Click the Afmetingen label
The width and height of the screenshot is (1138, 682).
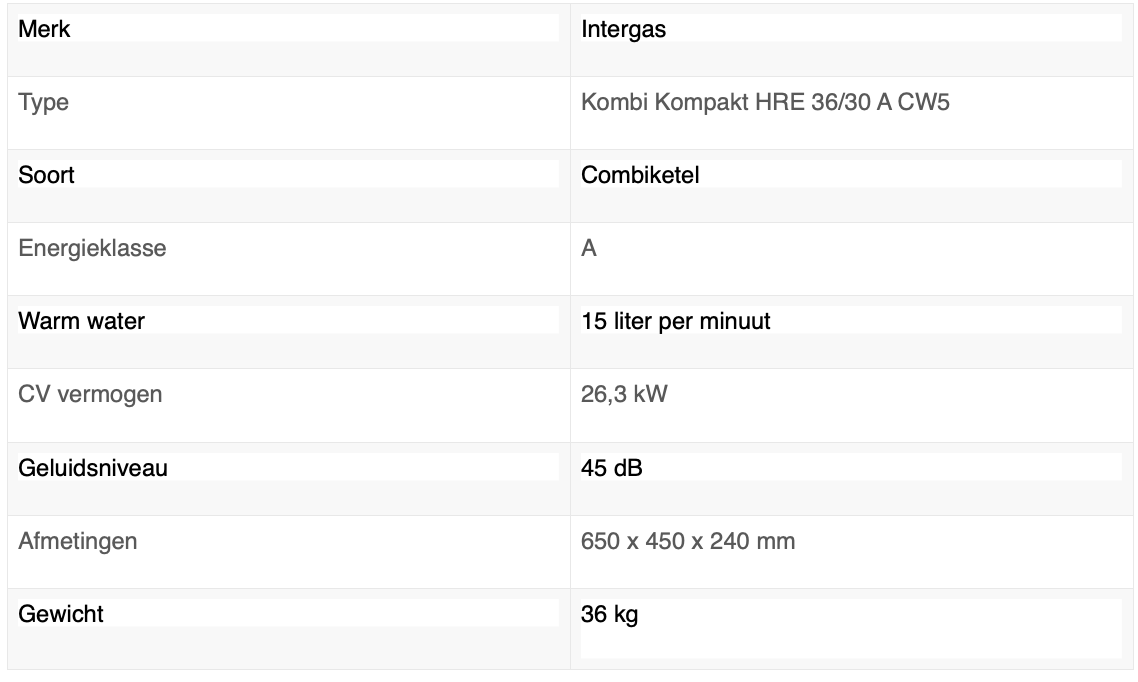coord(78,541)
